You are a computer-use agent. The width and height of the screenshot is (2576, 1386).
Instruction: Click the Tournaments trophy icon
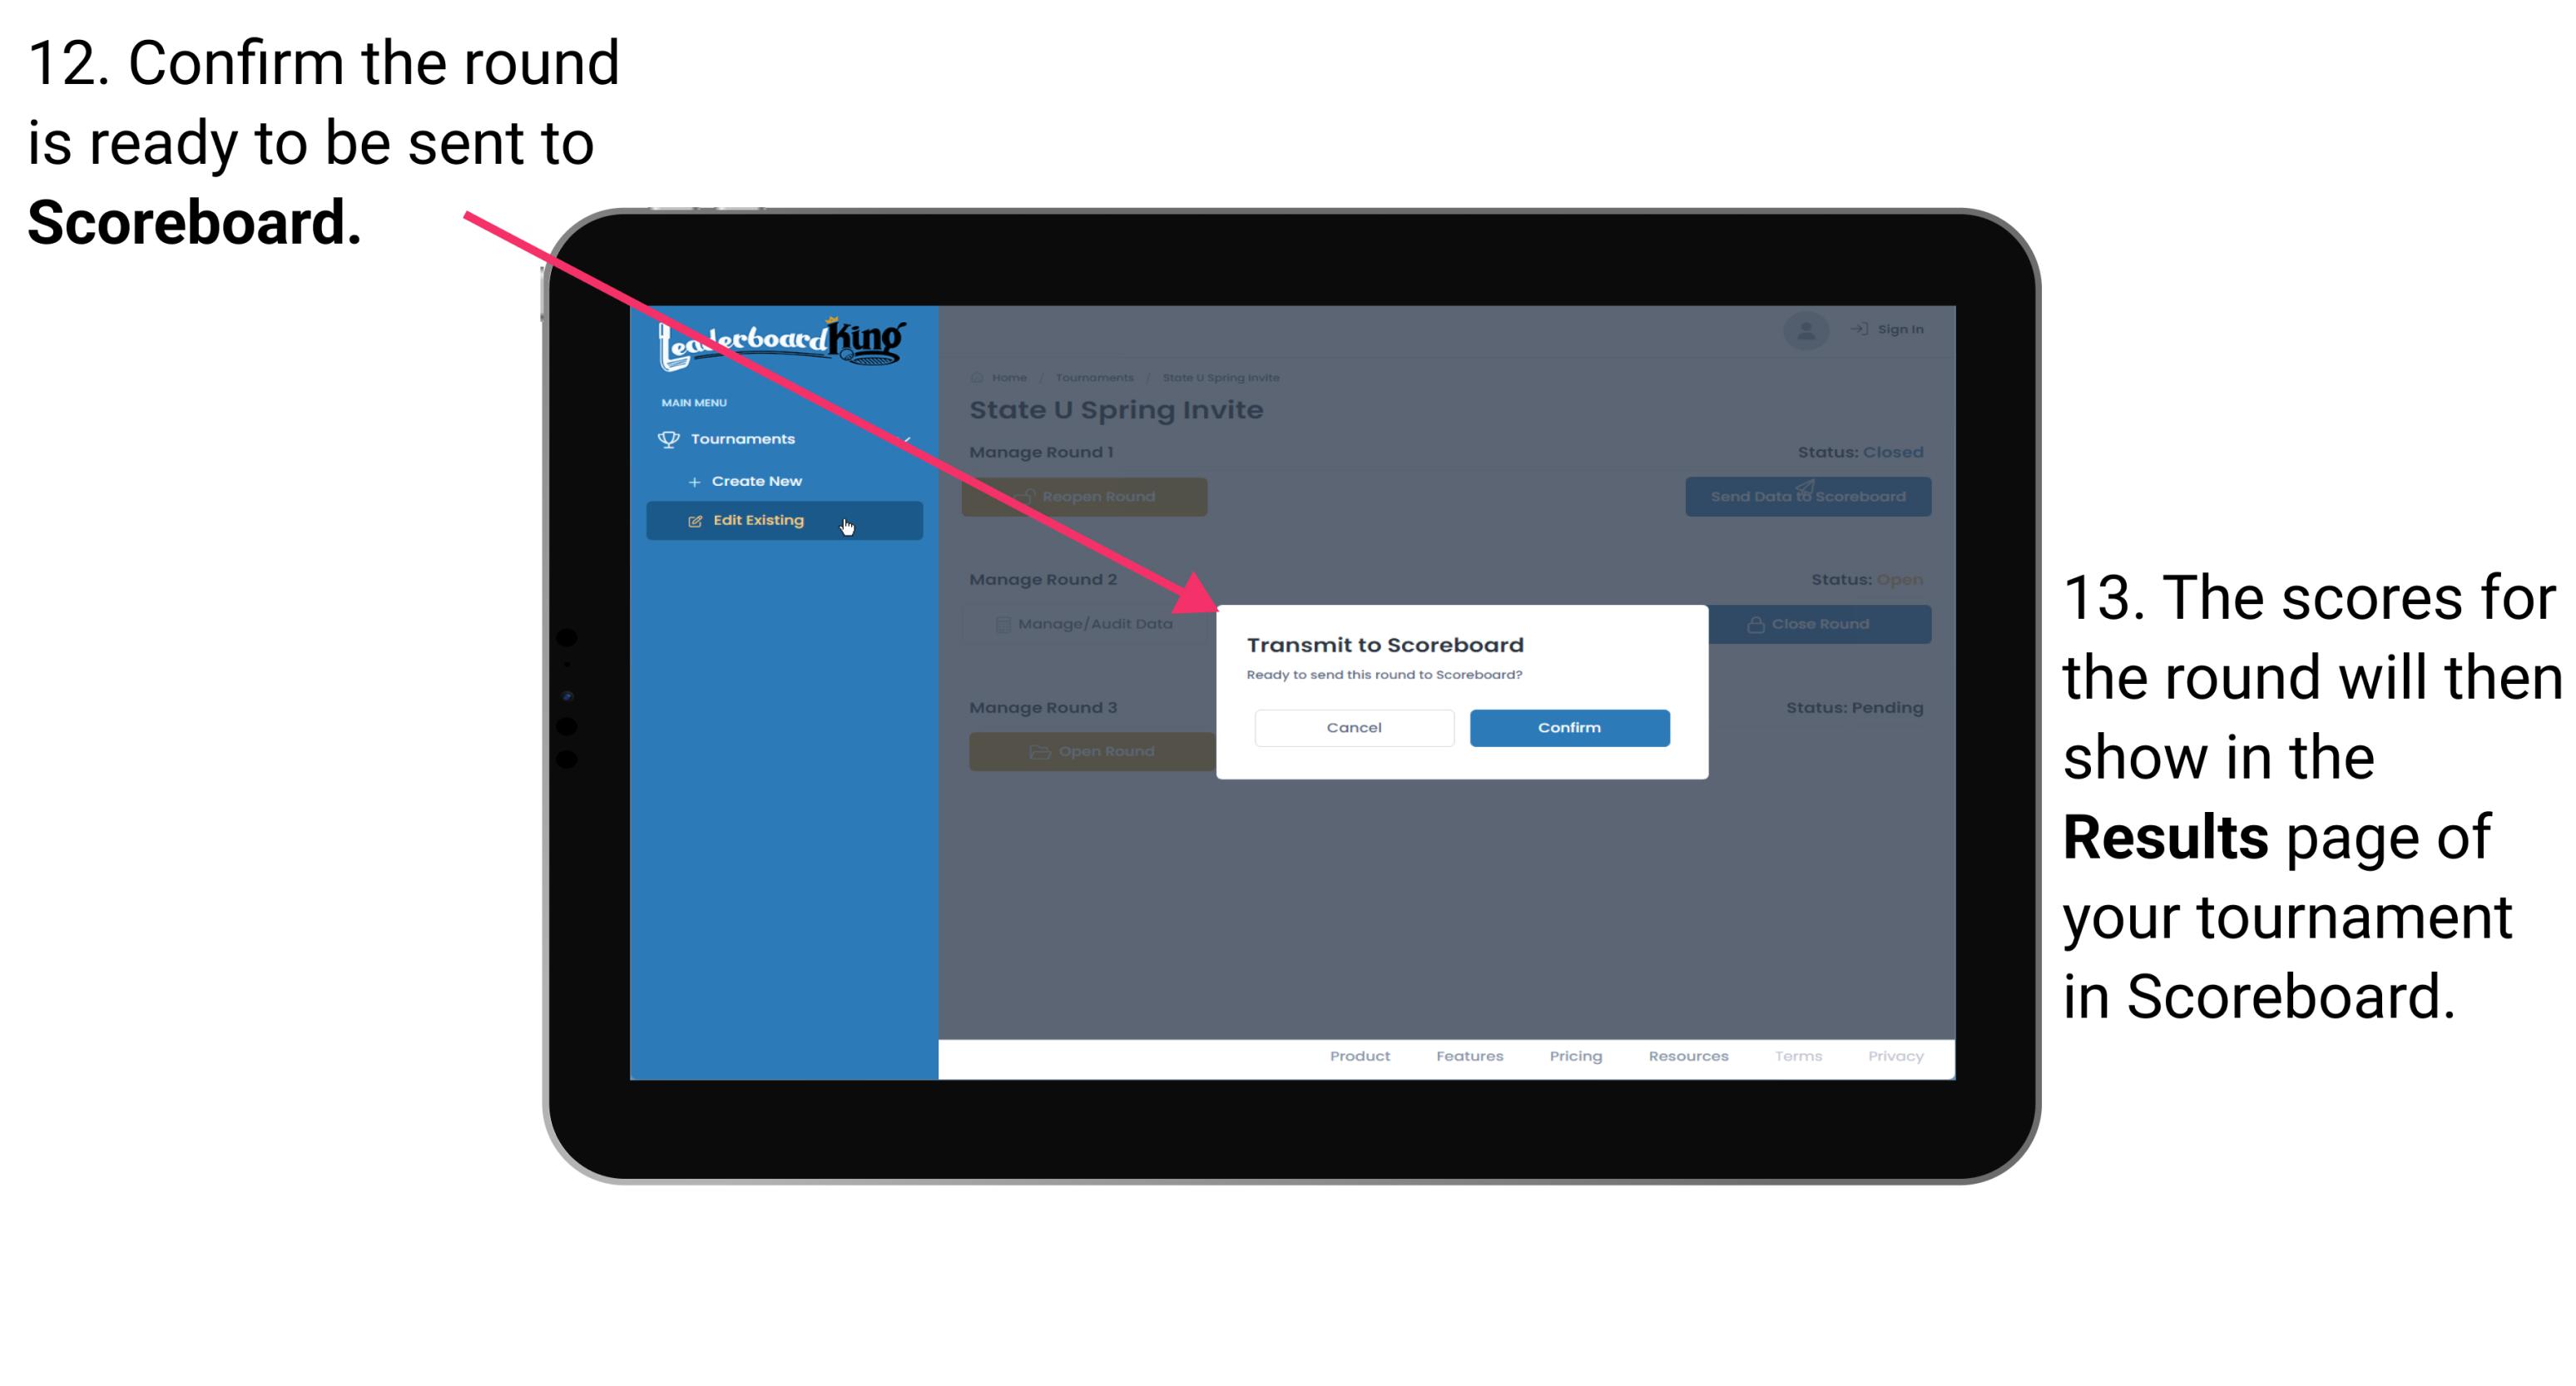(667, 438)
